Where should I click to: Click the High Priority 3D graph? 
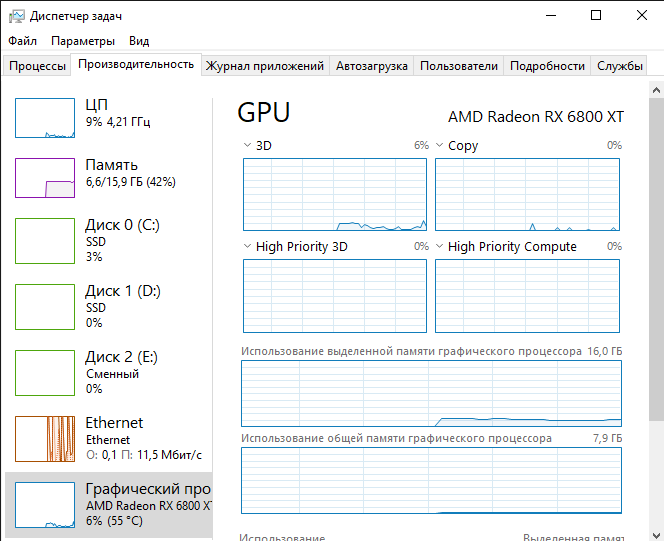(x=335, y=296)
